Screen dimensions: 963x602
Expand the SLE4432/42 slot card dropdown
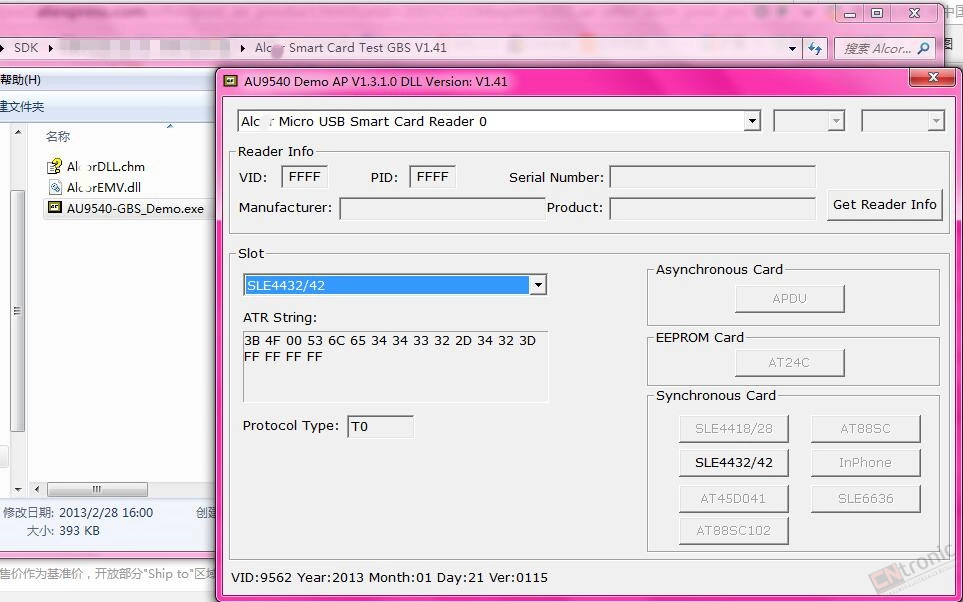pyautogui.click(x=538, y=285)
